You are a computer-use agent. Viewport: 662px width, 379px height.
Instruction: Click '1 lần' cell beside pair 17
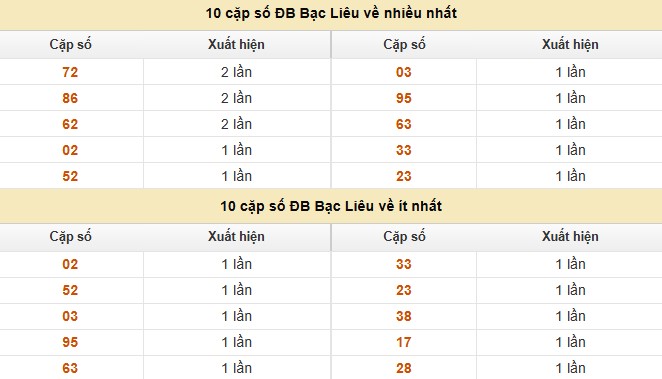(570, 342)
